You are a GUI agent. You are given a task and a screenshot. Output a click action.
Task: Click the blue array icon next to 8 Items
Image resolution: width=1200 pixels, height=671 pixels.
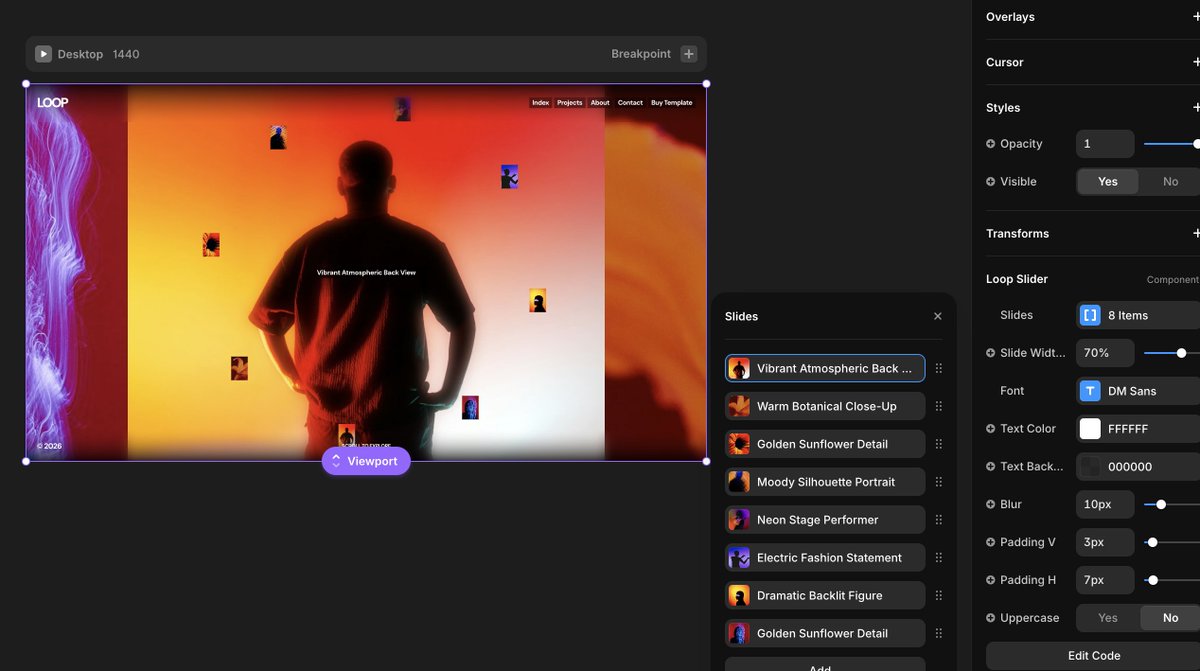pos(1090,315)
